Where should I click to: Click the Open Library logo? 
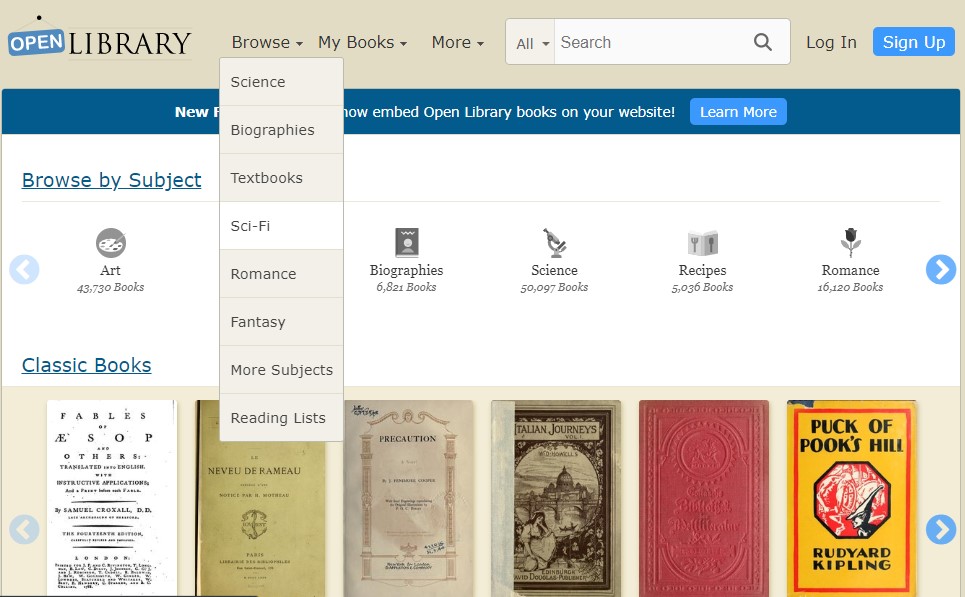(x=100, y=41)
